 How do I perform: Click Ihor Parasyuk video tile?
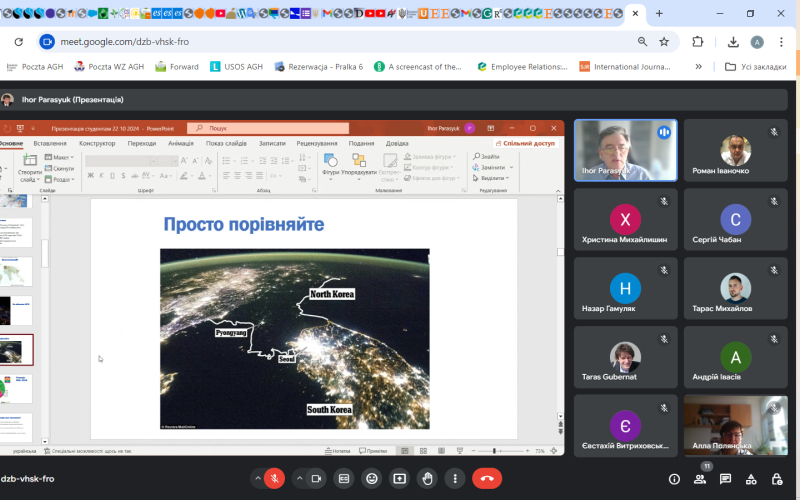point(626,151)
